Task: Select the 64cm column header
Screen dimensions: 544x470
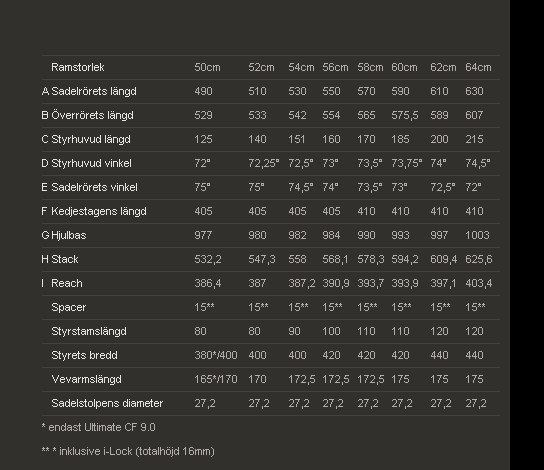Action: point(478,67)
